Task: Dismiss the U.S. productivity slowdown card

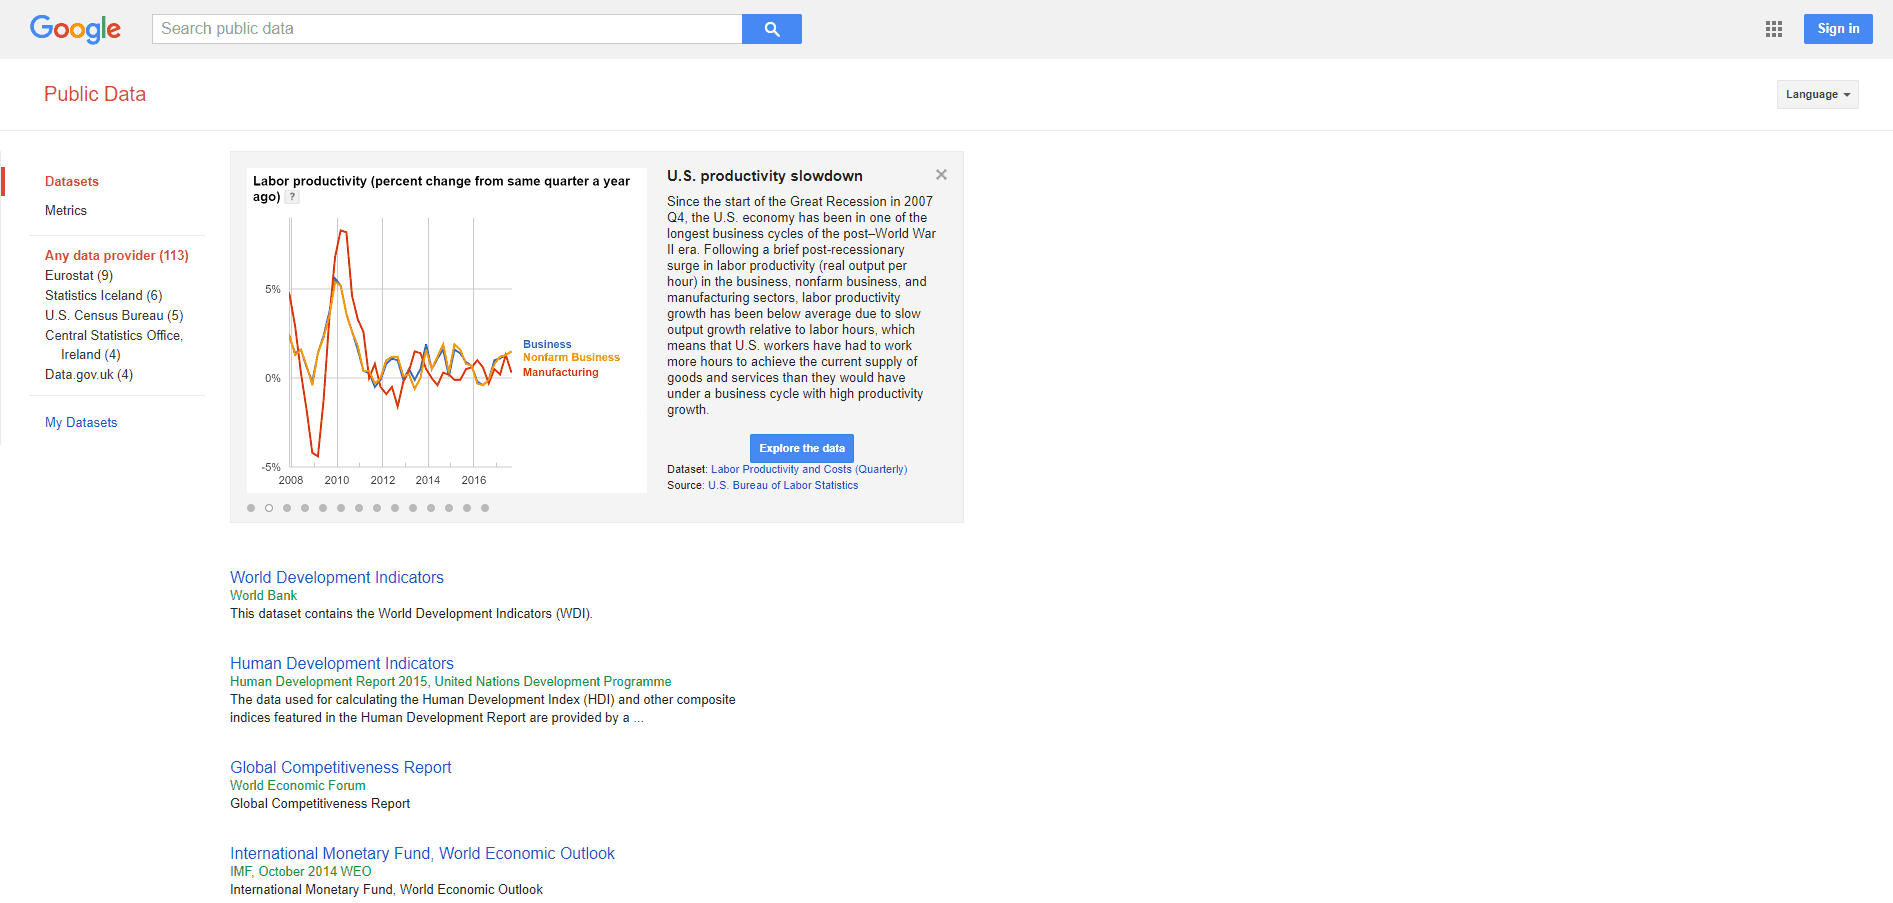Action: point(941,175)
